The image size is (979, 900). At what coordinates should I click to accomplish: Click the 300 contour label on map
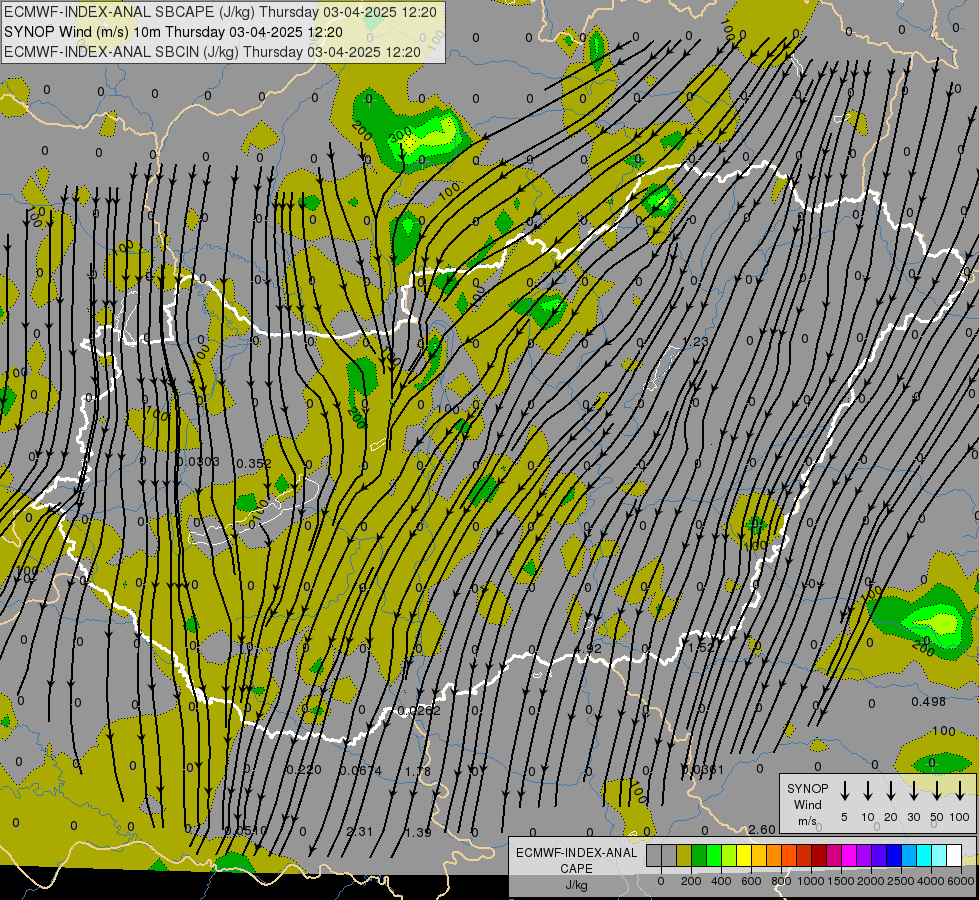400,134
